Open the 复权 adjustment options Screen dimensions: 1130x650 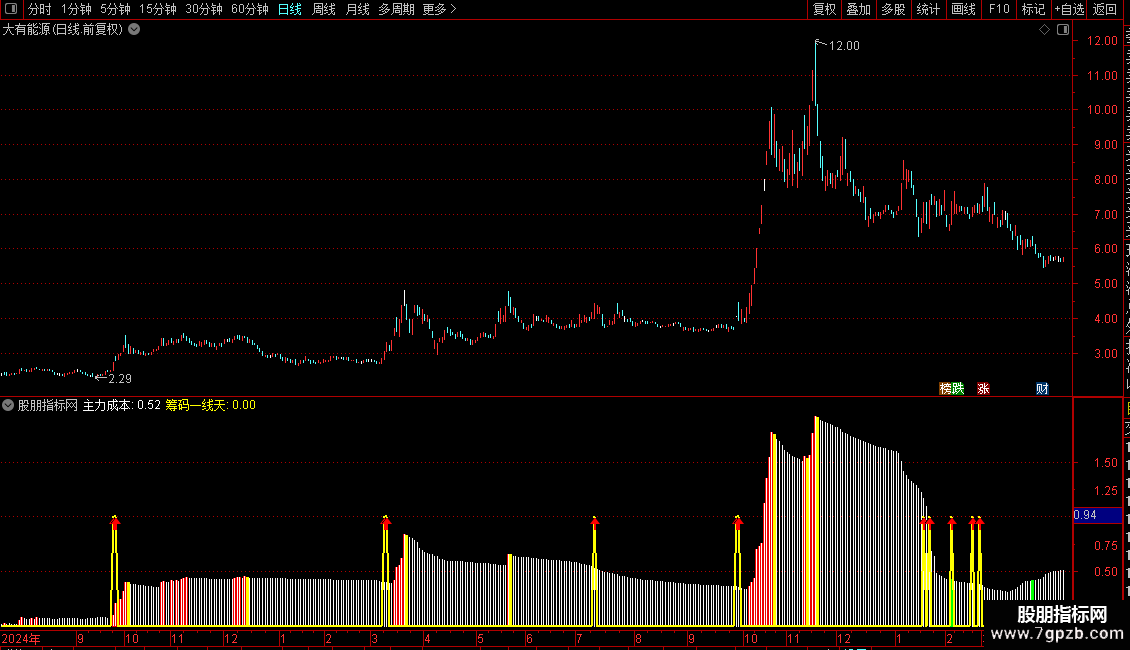tap(824, 9)
